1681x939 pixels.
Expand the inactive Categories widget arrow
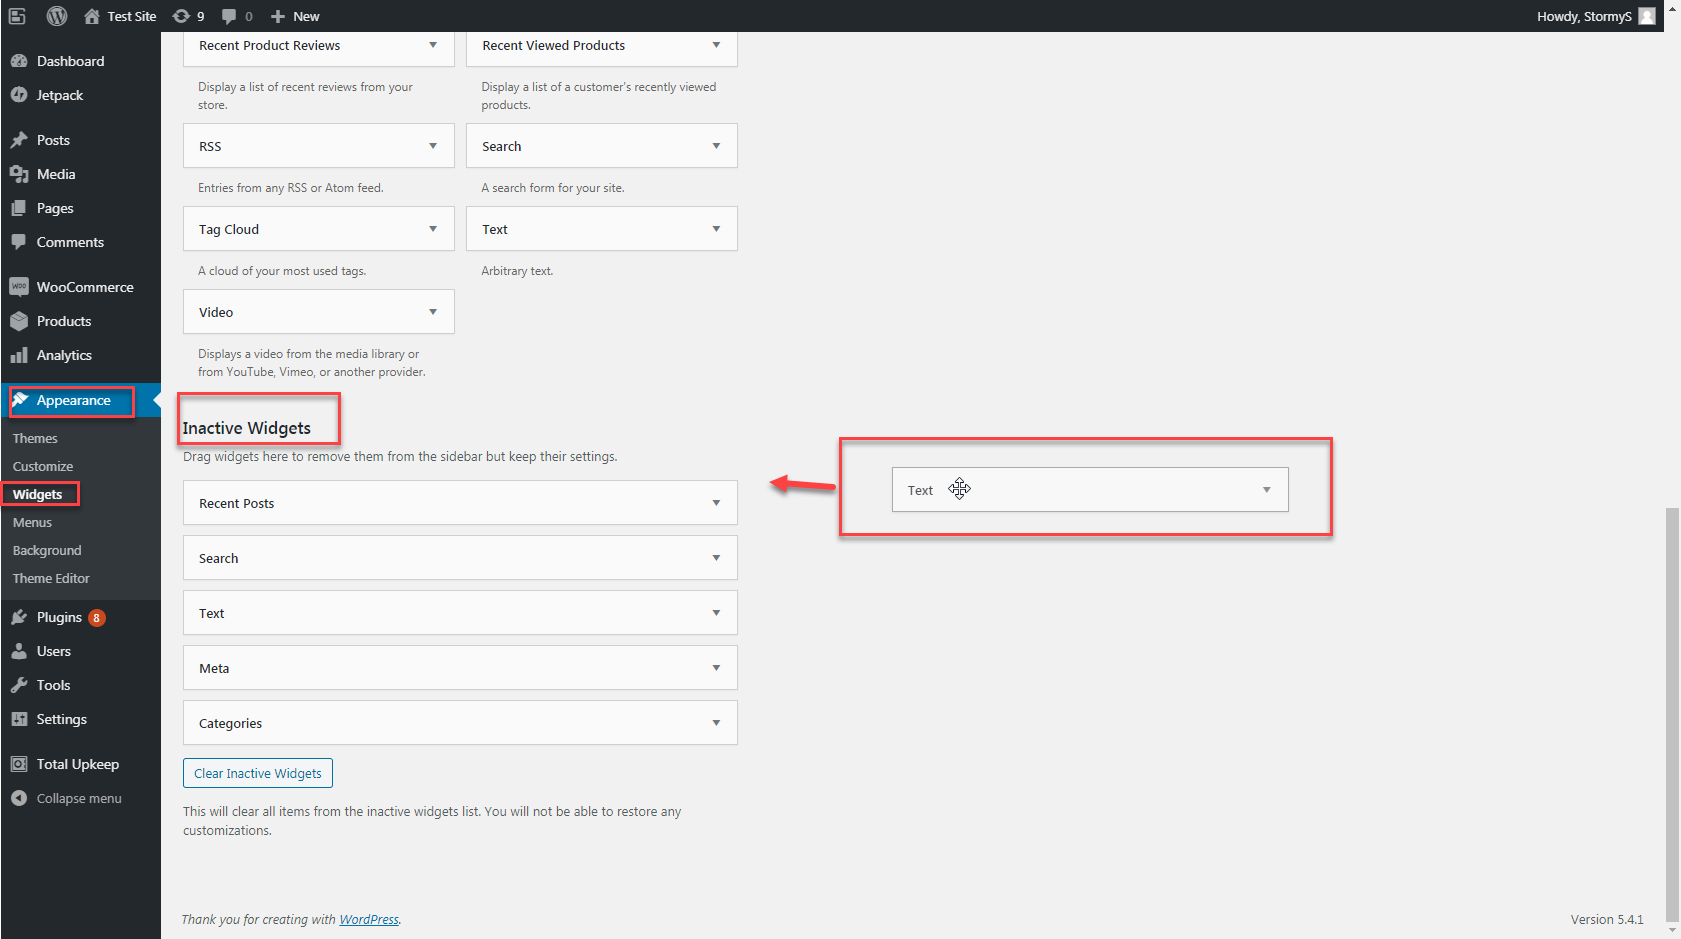[716, 723]
